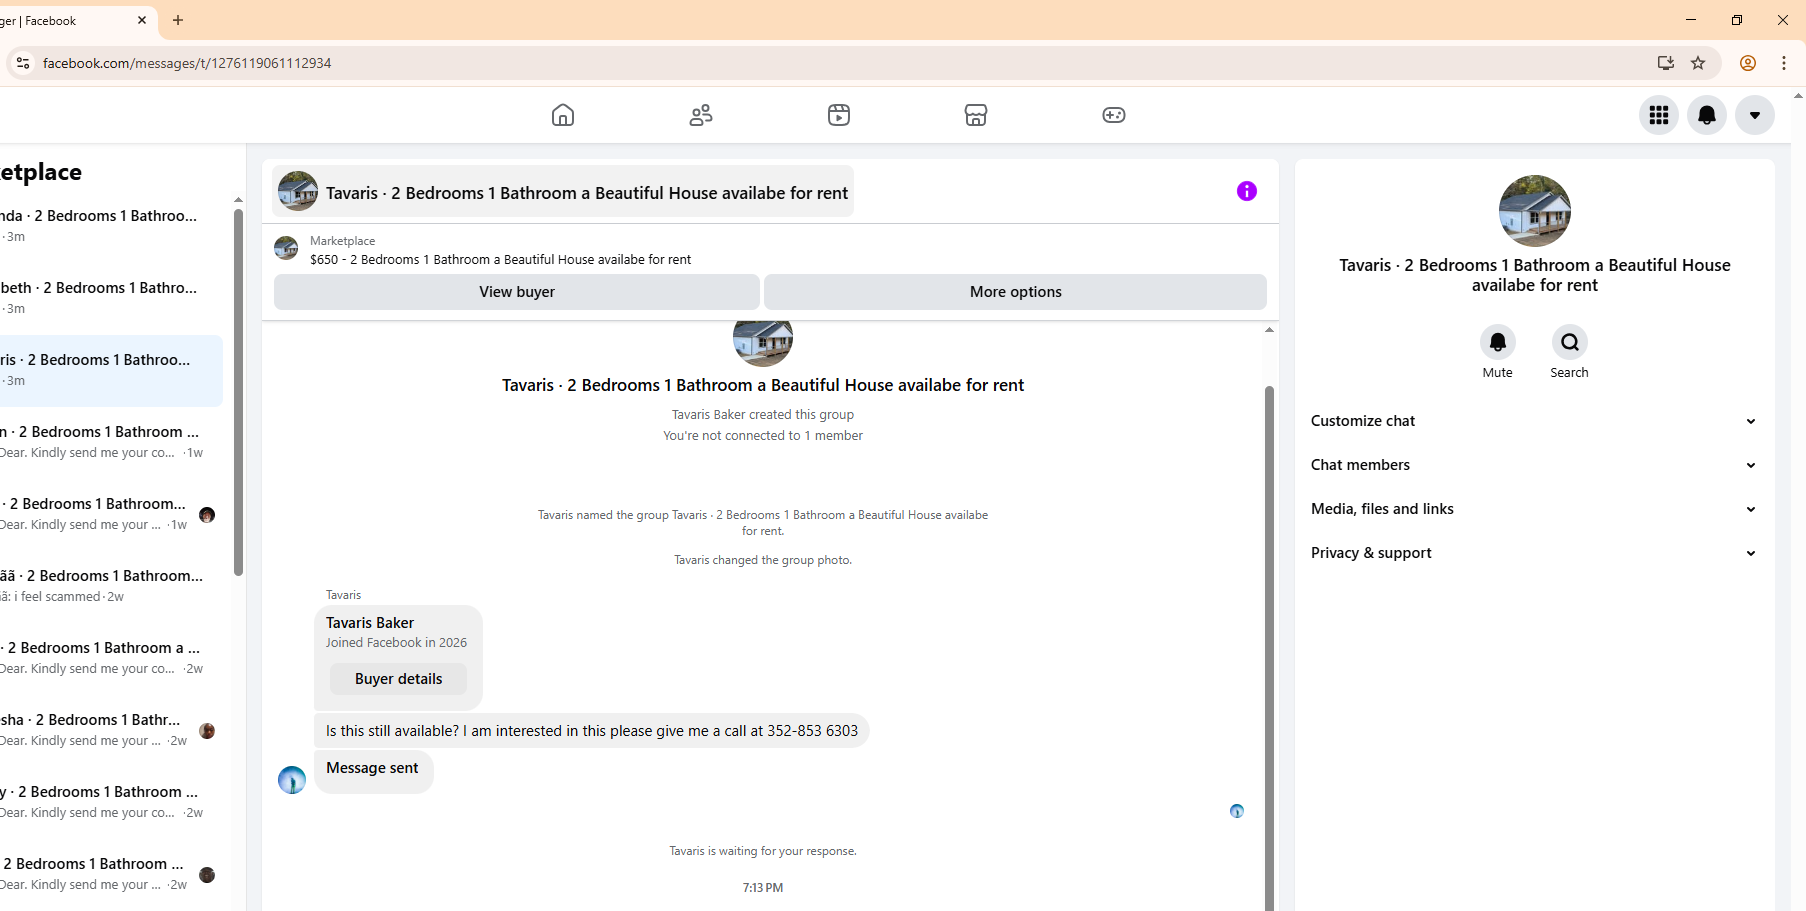Click seen-by avatar indicator in chat
Screen dimensions: 1806x911
(1237, 811)
